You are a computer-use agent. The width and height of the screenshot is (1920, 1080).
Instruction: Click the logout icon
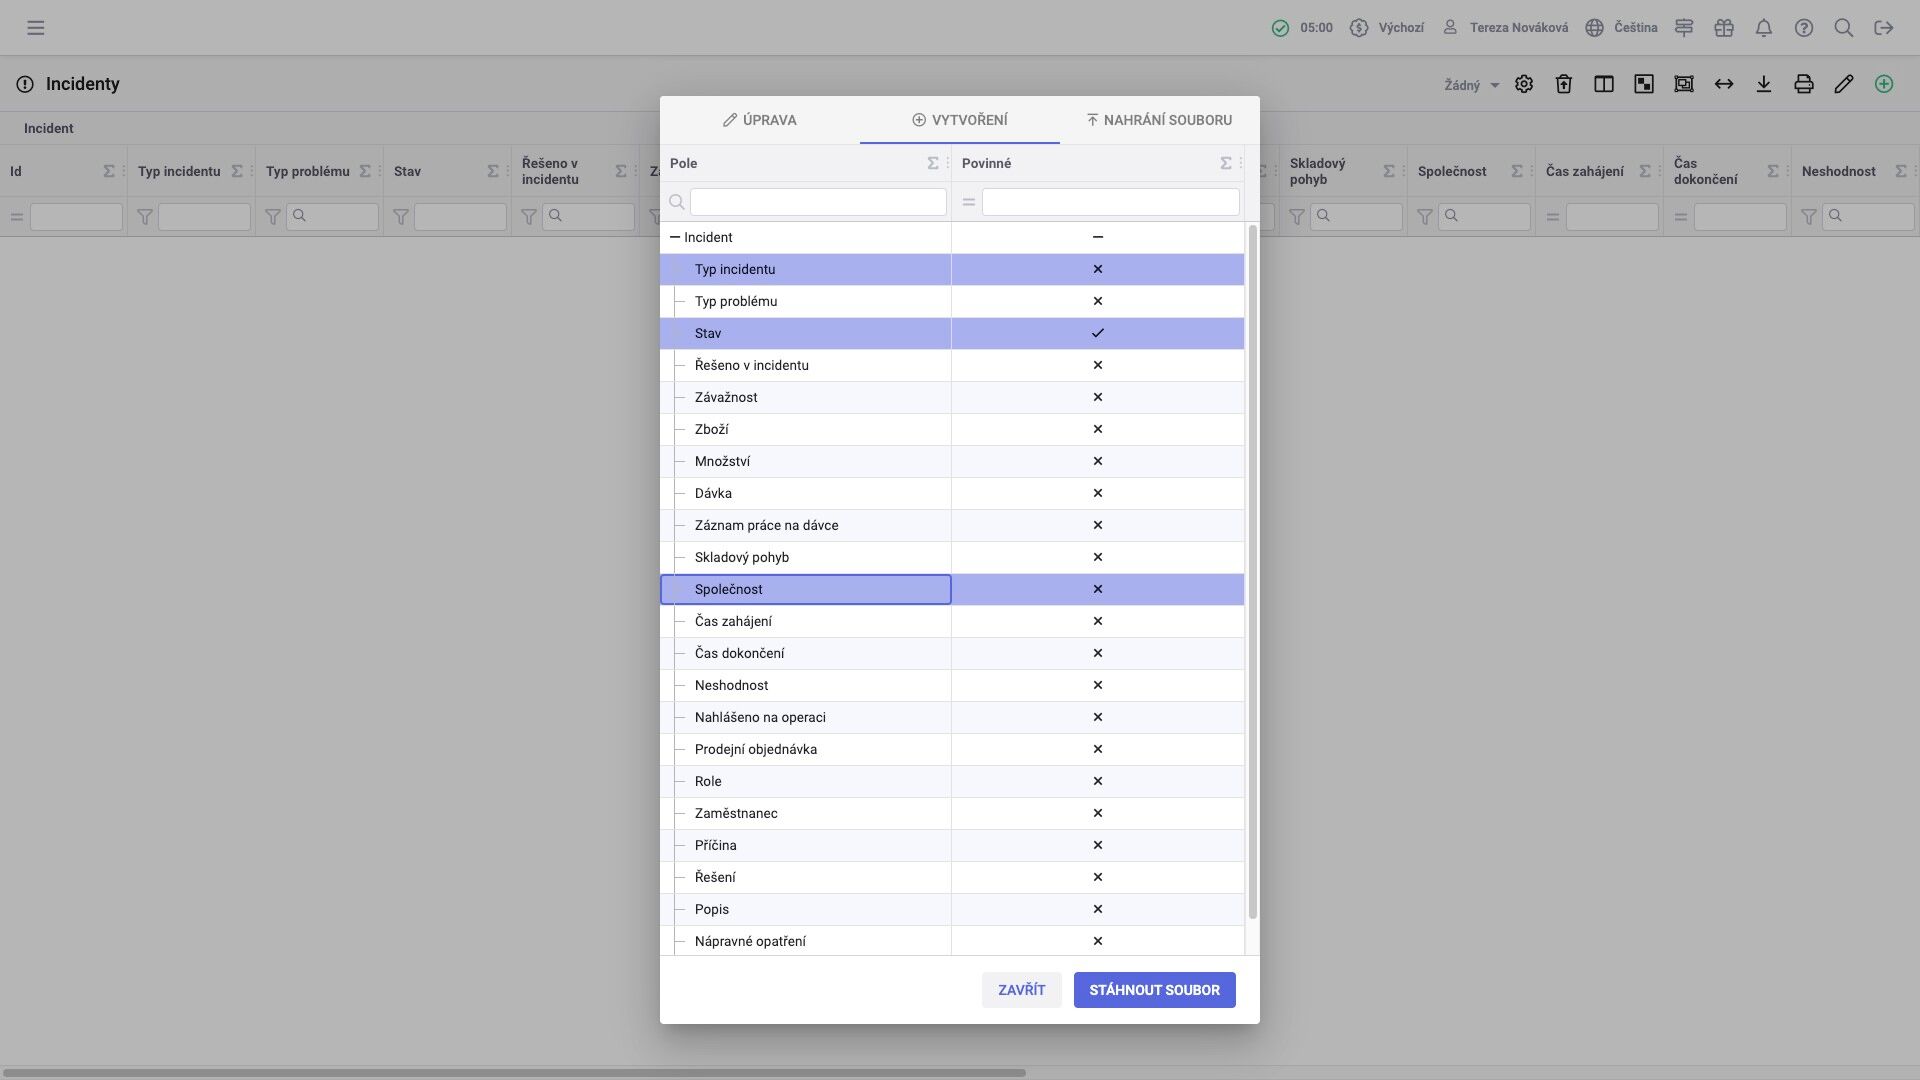point(1884,28)
